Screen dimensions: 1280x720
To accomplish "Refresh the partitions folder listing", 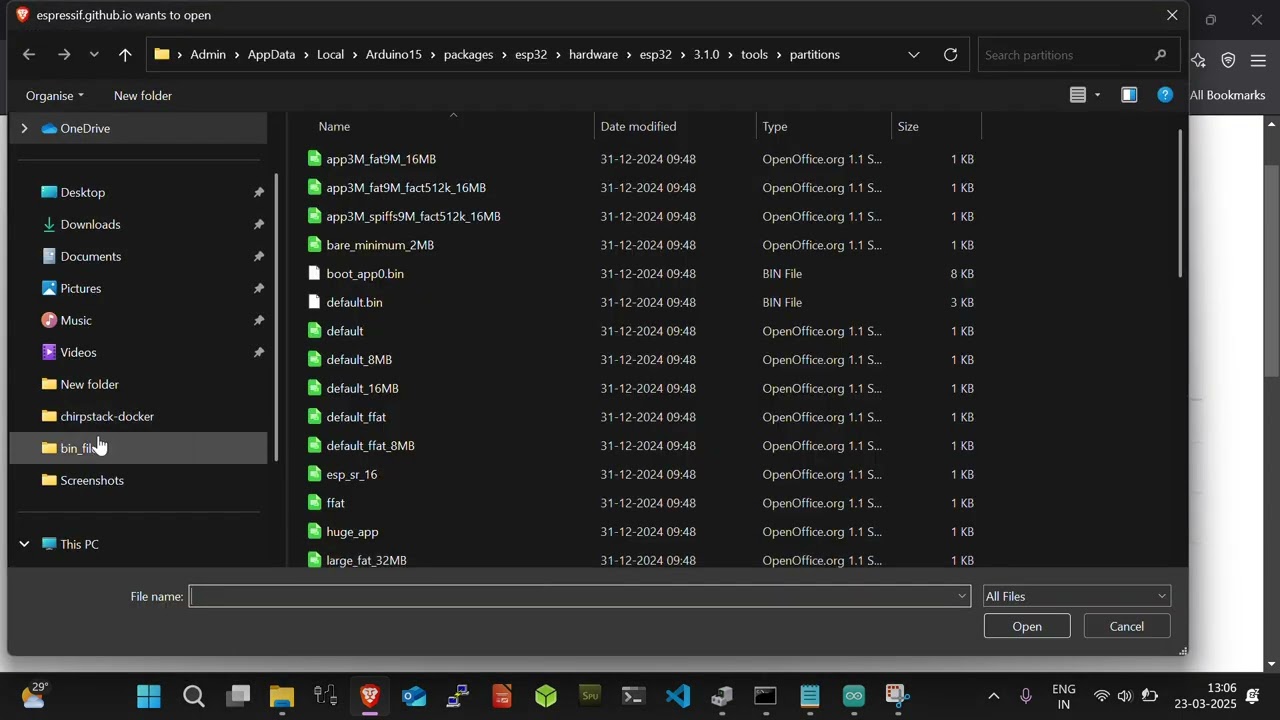I will (x=951, y=55).
